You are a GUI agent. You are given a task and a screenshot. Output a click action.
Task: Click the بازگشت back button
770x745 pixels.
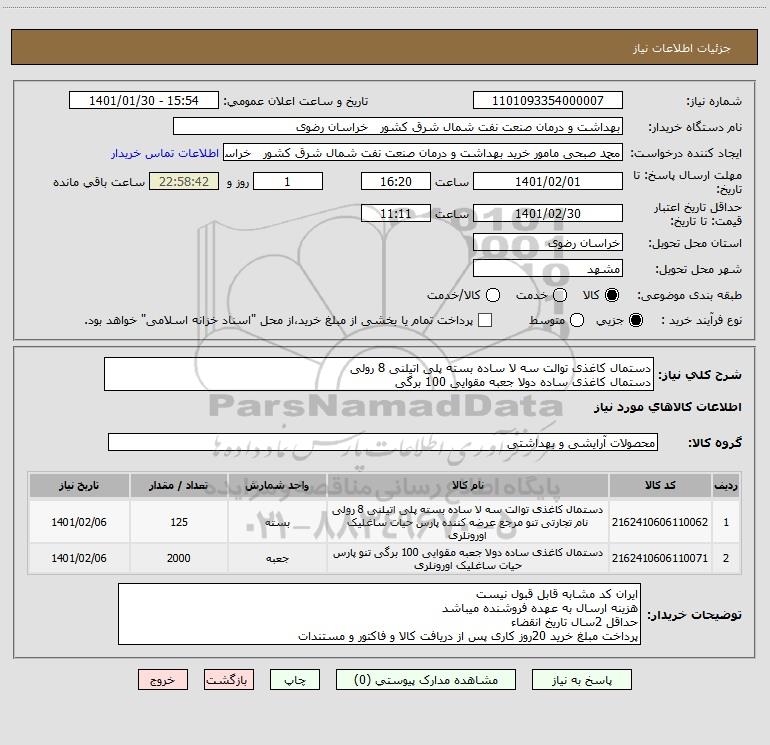tap(229, 680)
